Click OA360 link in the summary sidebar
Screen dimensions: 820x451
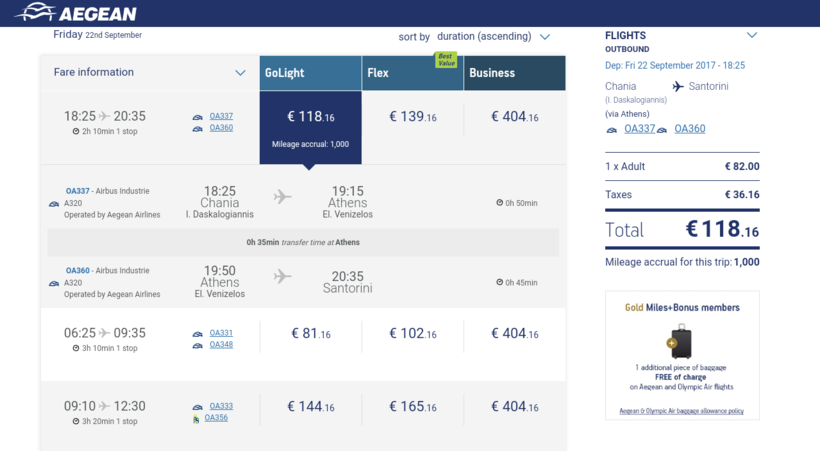pos(689,129)
